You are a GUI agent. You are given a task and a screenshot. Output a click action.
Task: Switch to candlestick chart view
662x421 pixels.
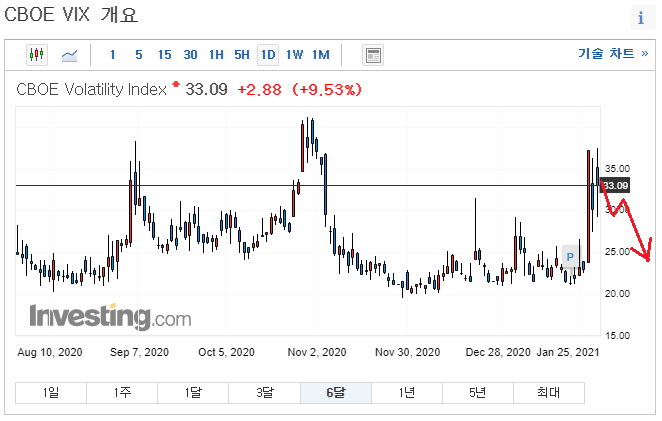[x=37, y=55]
